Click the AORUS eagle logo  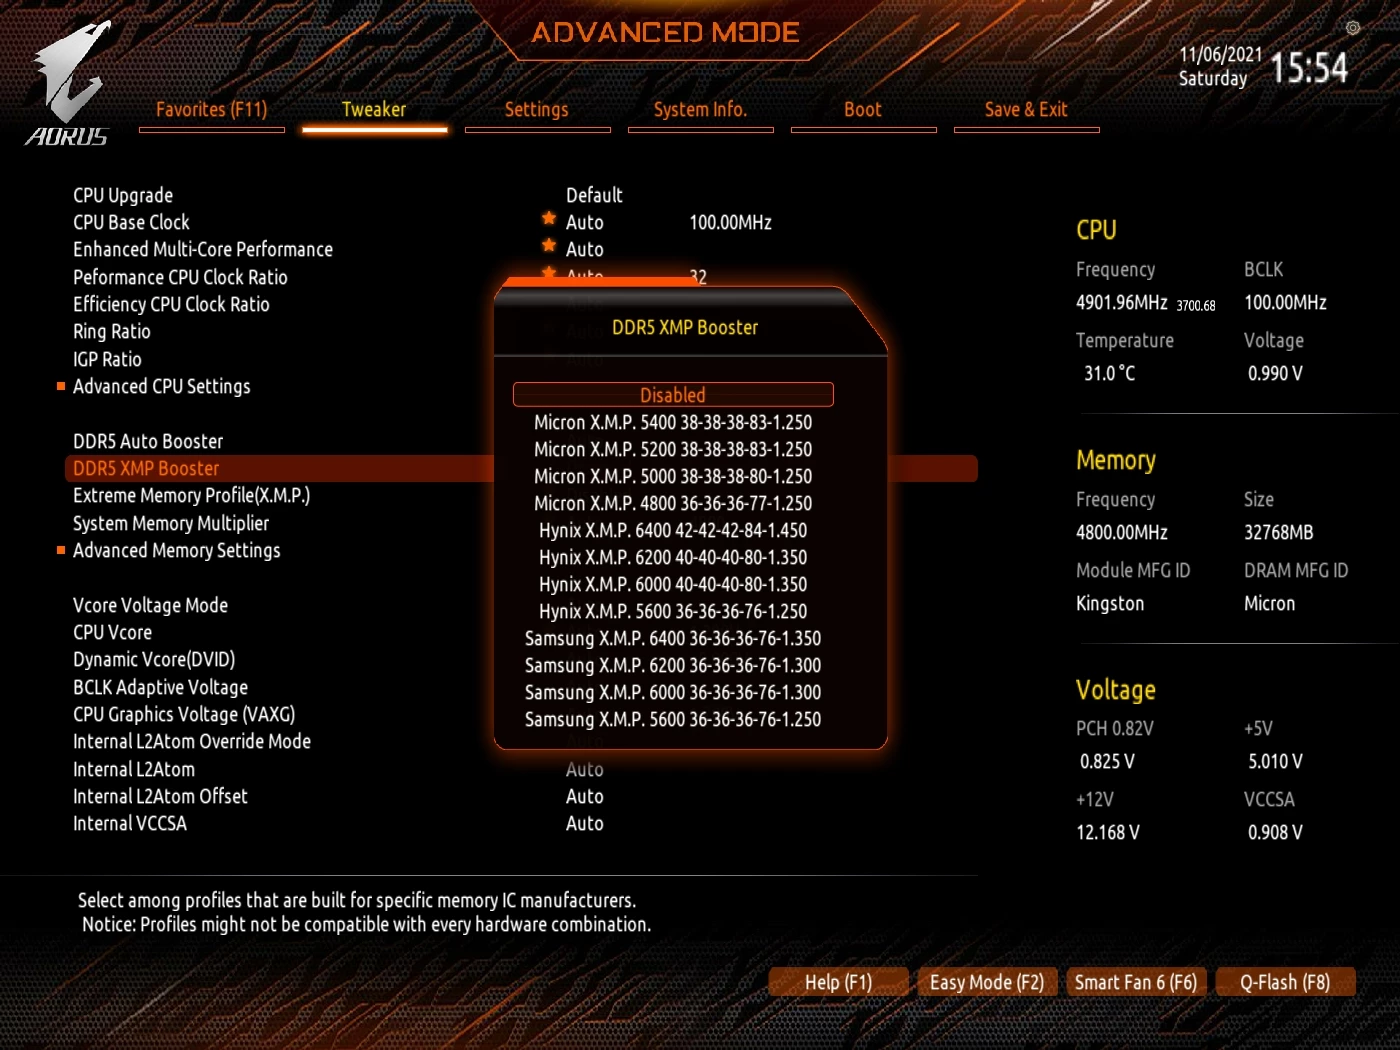point(69,84)
